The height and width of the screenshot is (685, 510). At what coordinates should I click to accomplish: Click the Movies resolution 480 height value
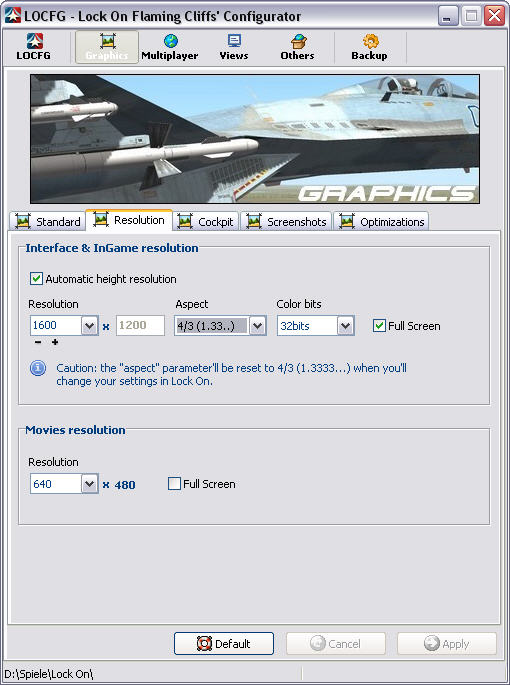pos(125,484)
